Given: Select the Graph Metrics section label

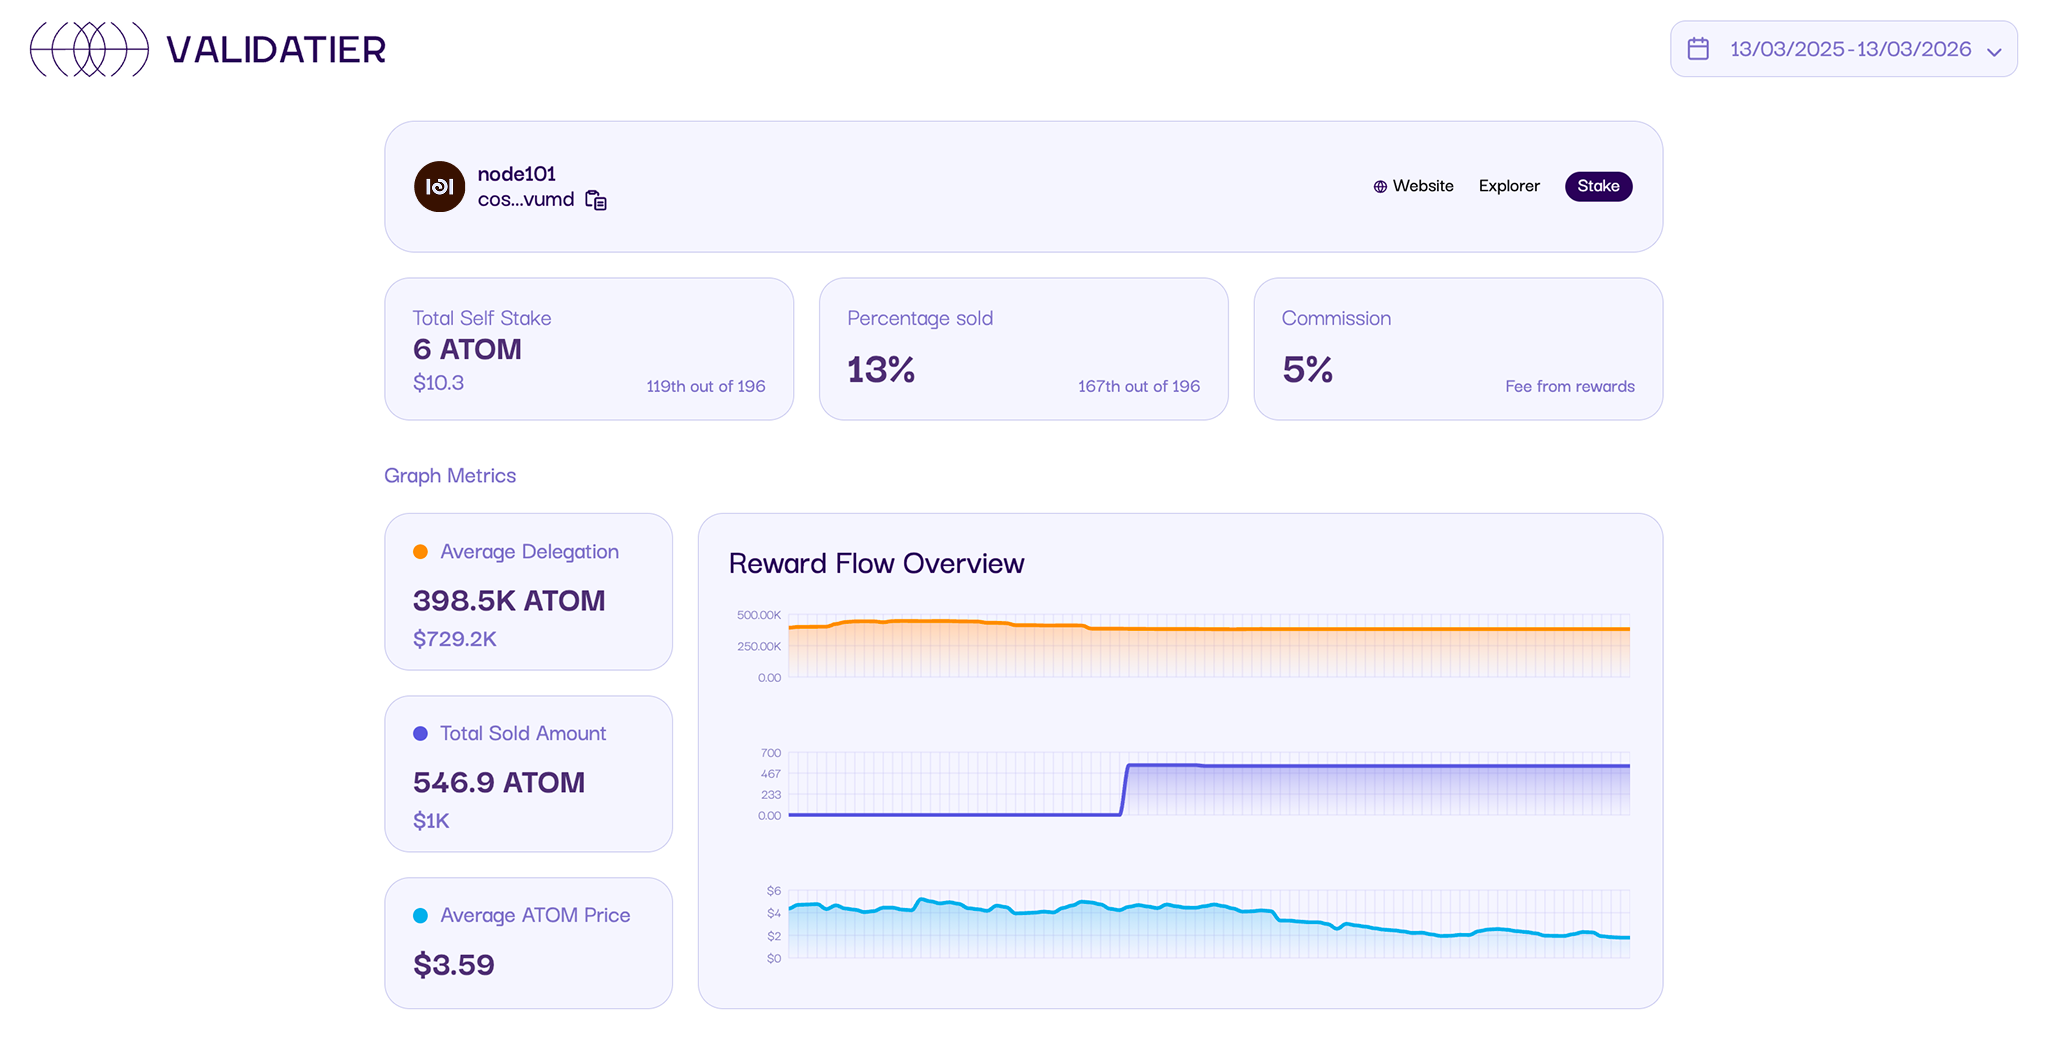Looking at the screenshot, I should (449, 475).
